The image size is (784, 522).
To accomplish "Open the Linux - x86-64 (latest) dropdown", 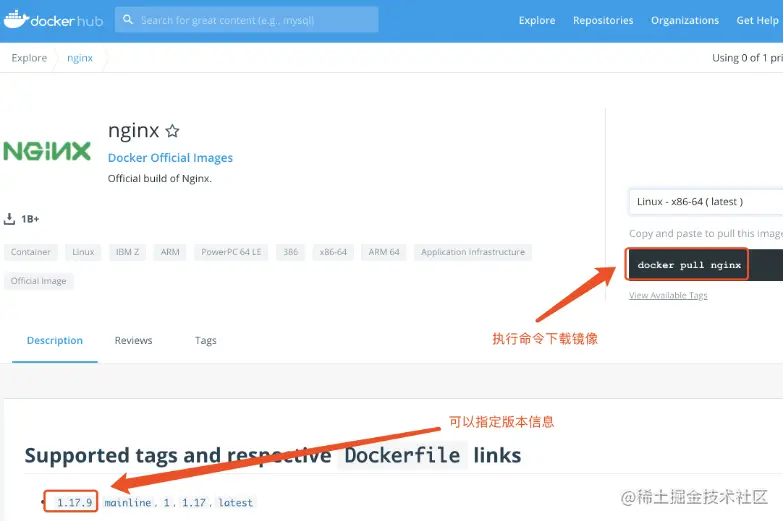I will (706, 202).
